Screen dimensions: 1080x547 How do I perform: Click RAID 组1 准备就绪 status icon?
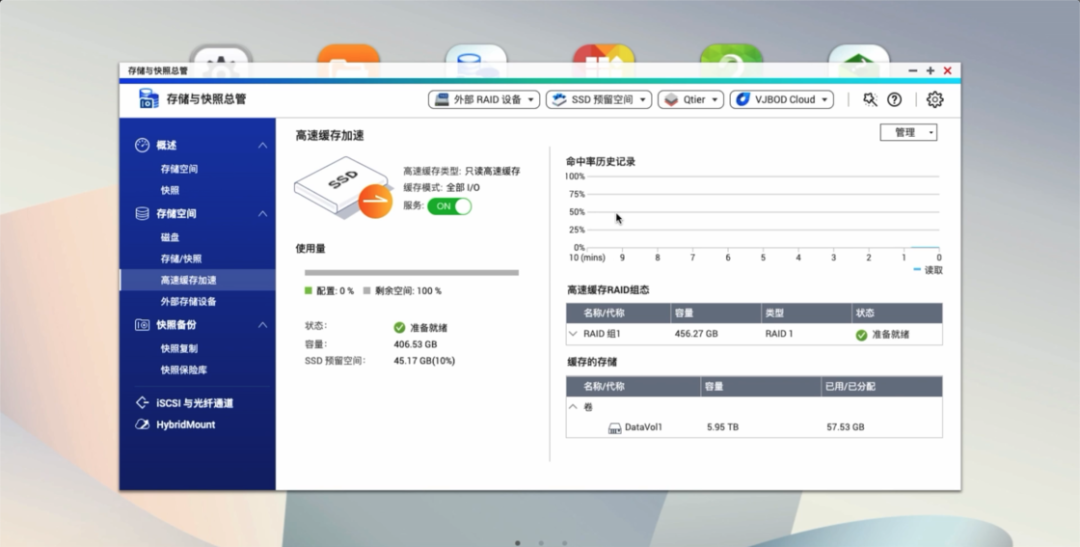pyautogui.click(x=861, y=335)
